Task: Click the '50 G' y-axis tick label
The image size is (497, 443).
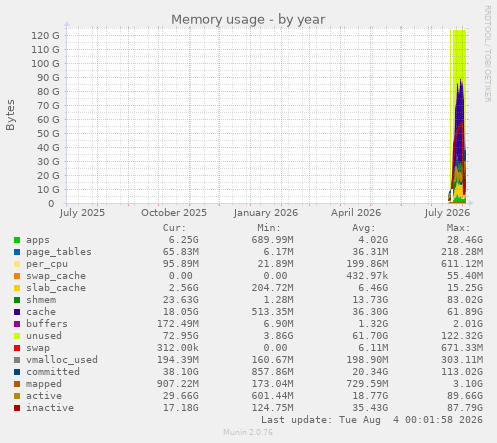Action: [x=48, y=133]
